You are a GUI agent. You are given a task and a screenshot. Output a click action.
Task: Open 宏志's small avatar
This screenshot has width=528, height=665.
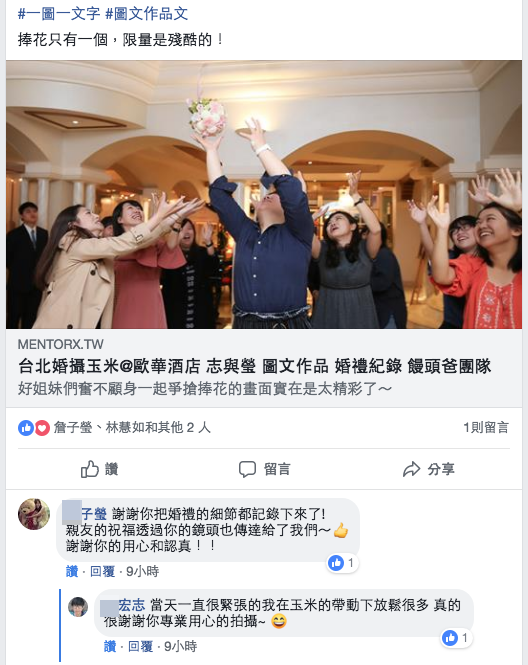78,607
